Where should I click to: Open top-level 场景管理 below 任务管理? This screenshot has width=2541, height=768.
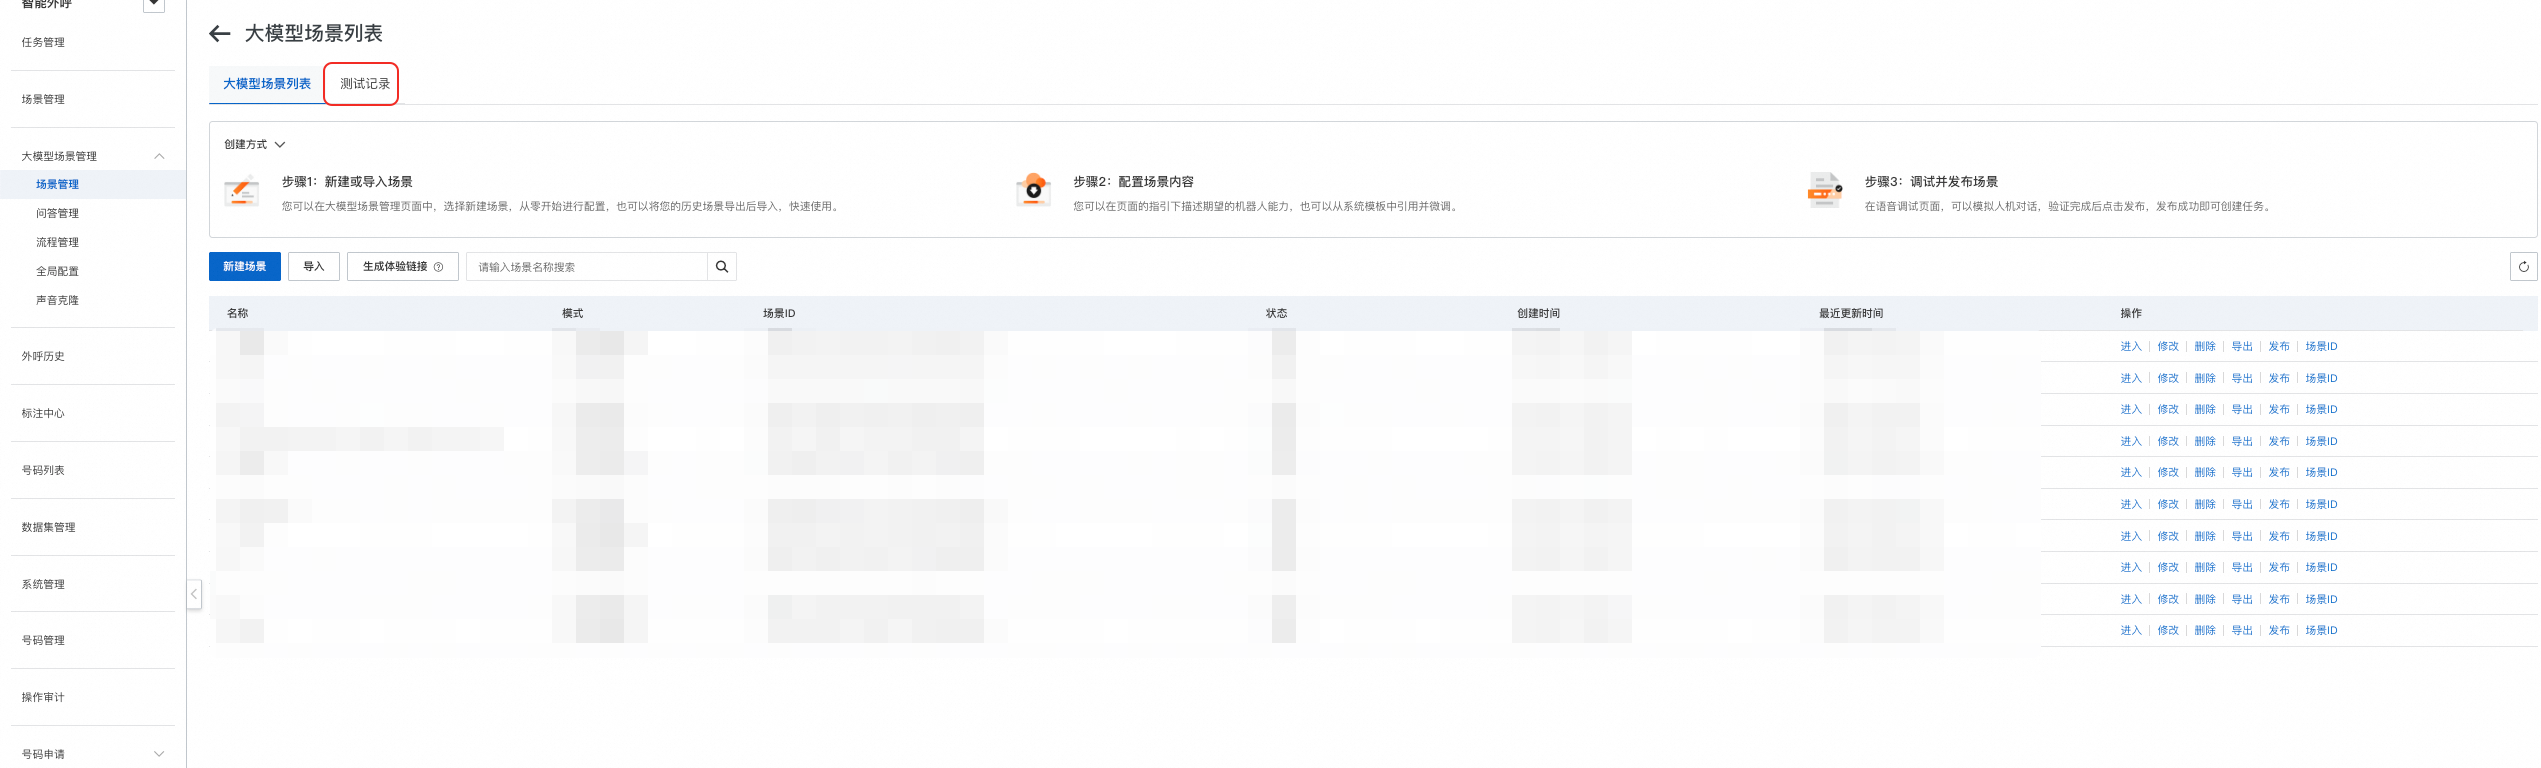(43, 99)
